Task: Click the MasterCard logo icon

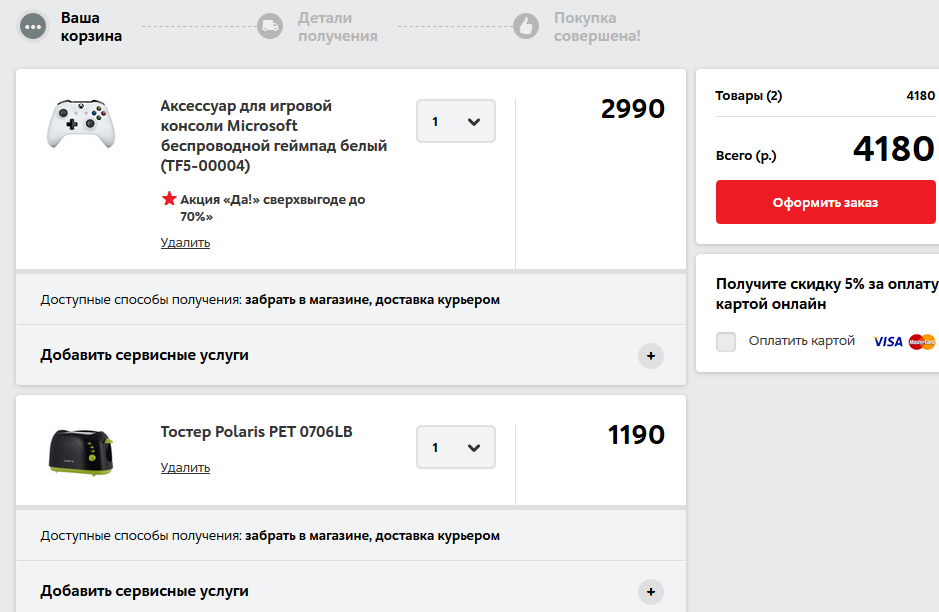Action: coord(922,341)
